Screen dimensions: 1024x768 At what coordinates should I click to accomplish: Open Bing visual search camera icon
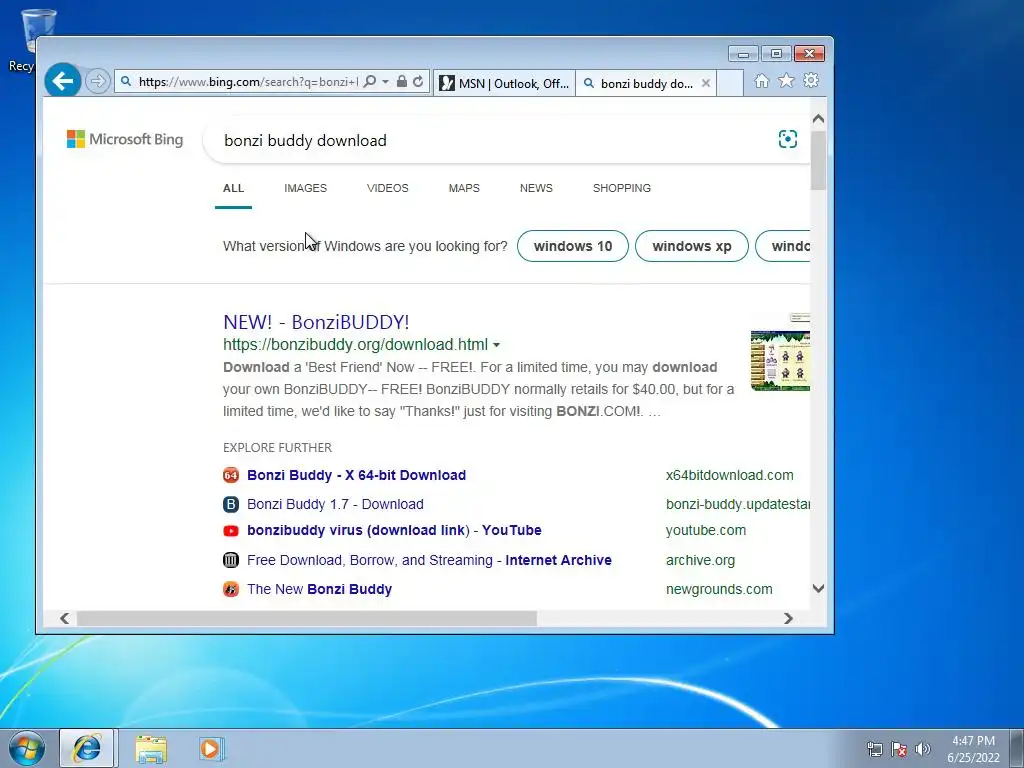pos(788,139)
